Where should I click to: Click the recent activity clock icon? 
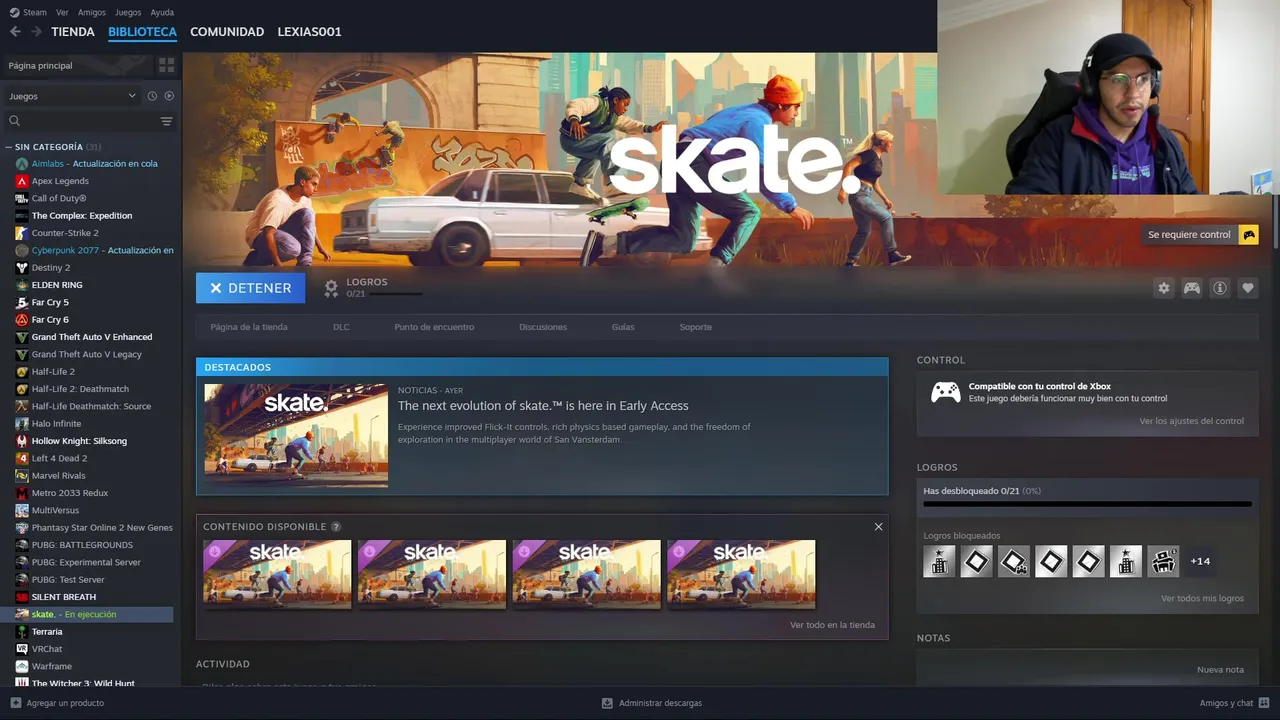pos(152,96)
